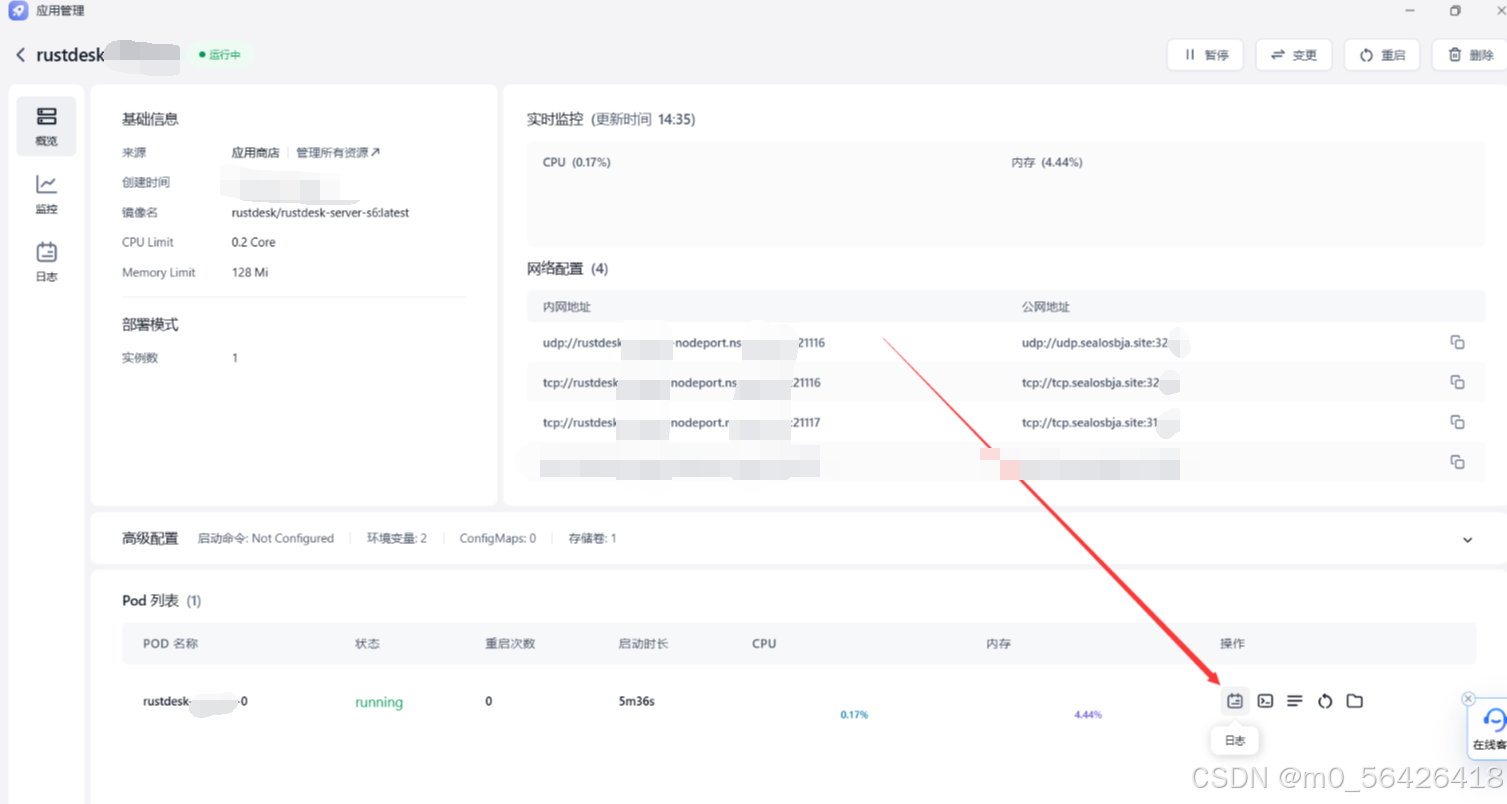Open file manager folder icon for pod
This screenshot has width=1507, height=804.
click(1355, 701)
